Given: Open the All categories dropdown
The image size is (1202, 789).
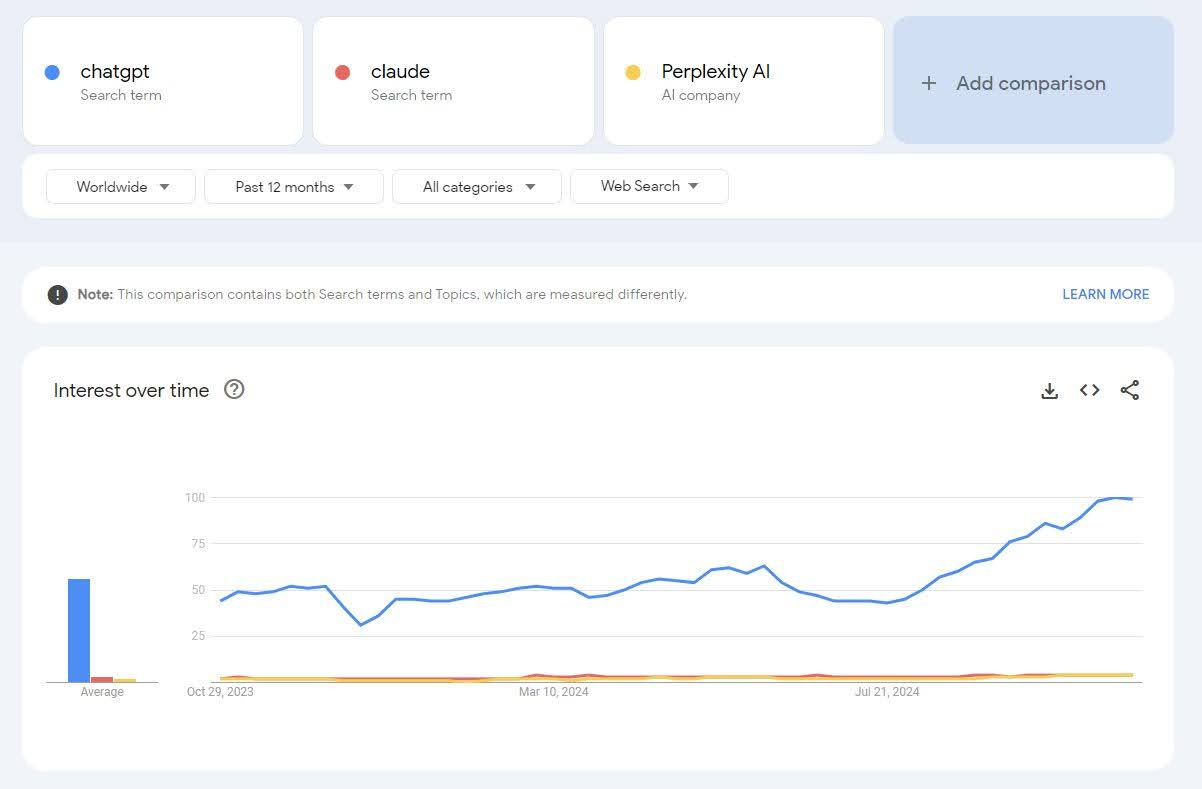Looking at the screenshot, I should click(x=477, y=187).
